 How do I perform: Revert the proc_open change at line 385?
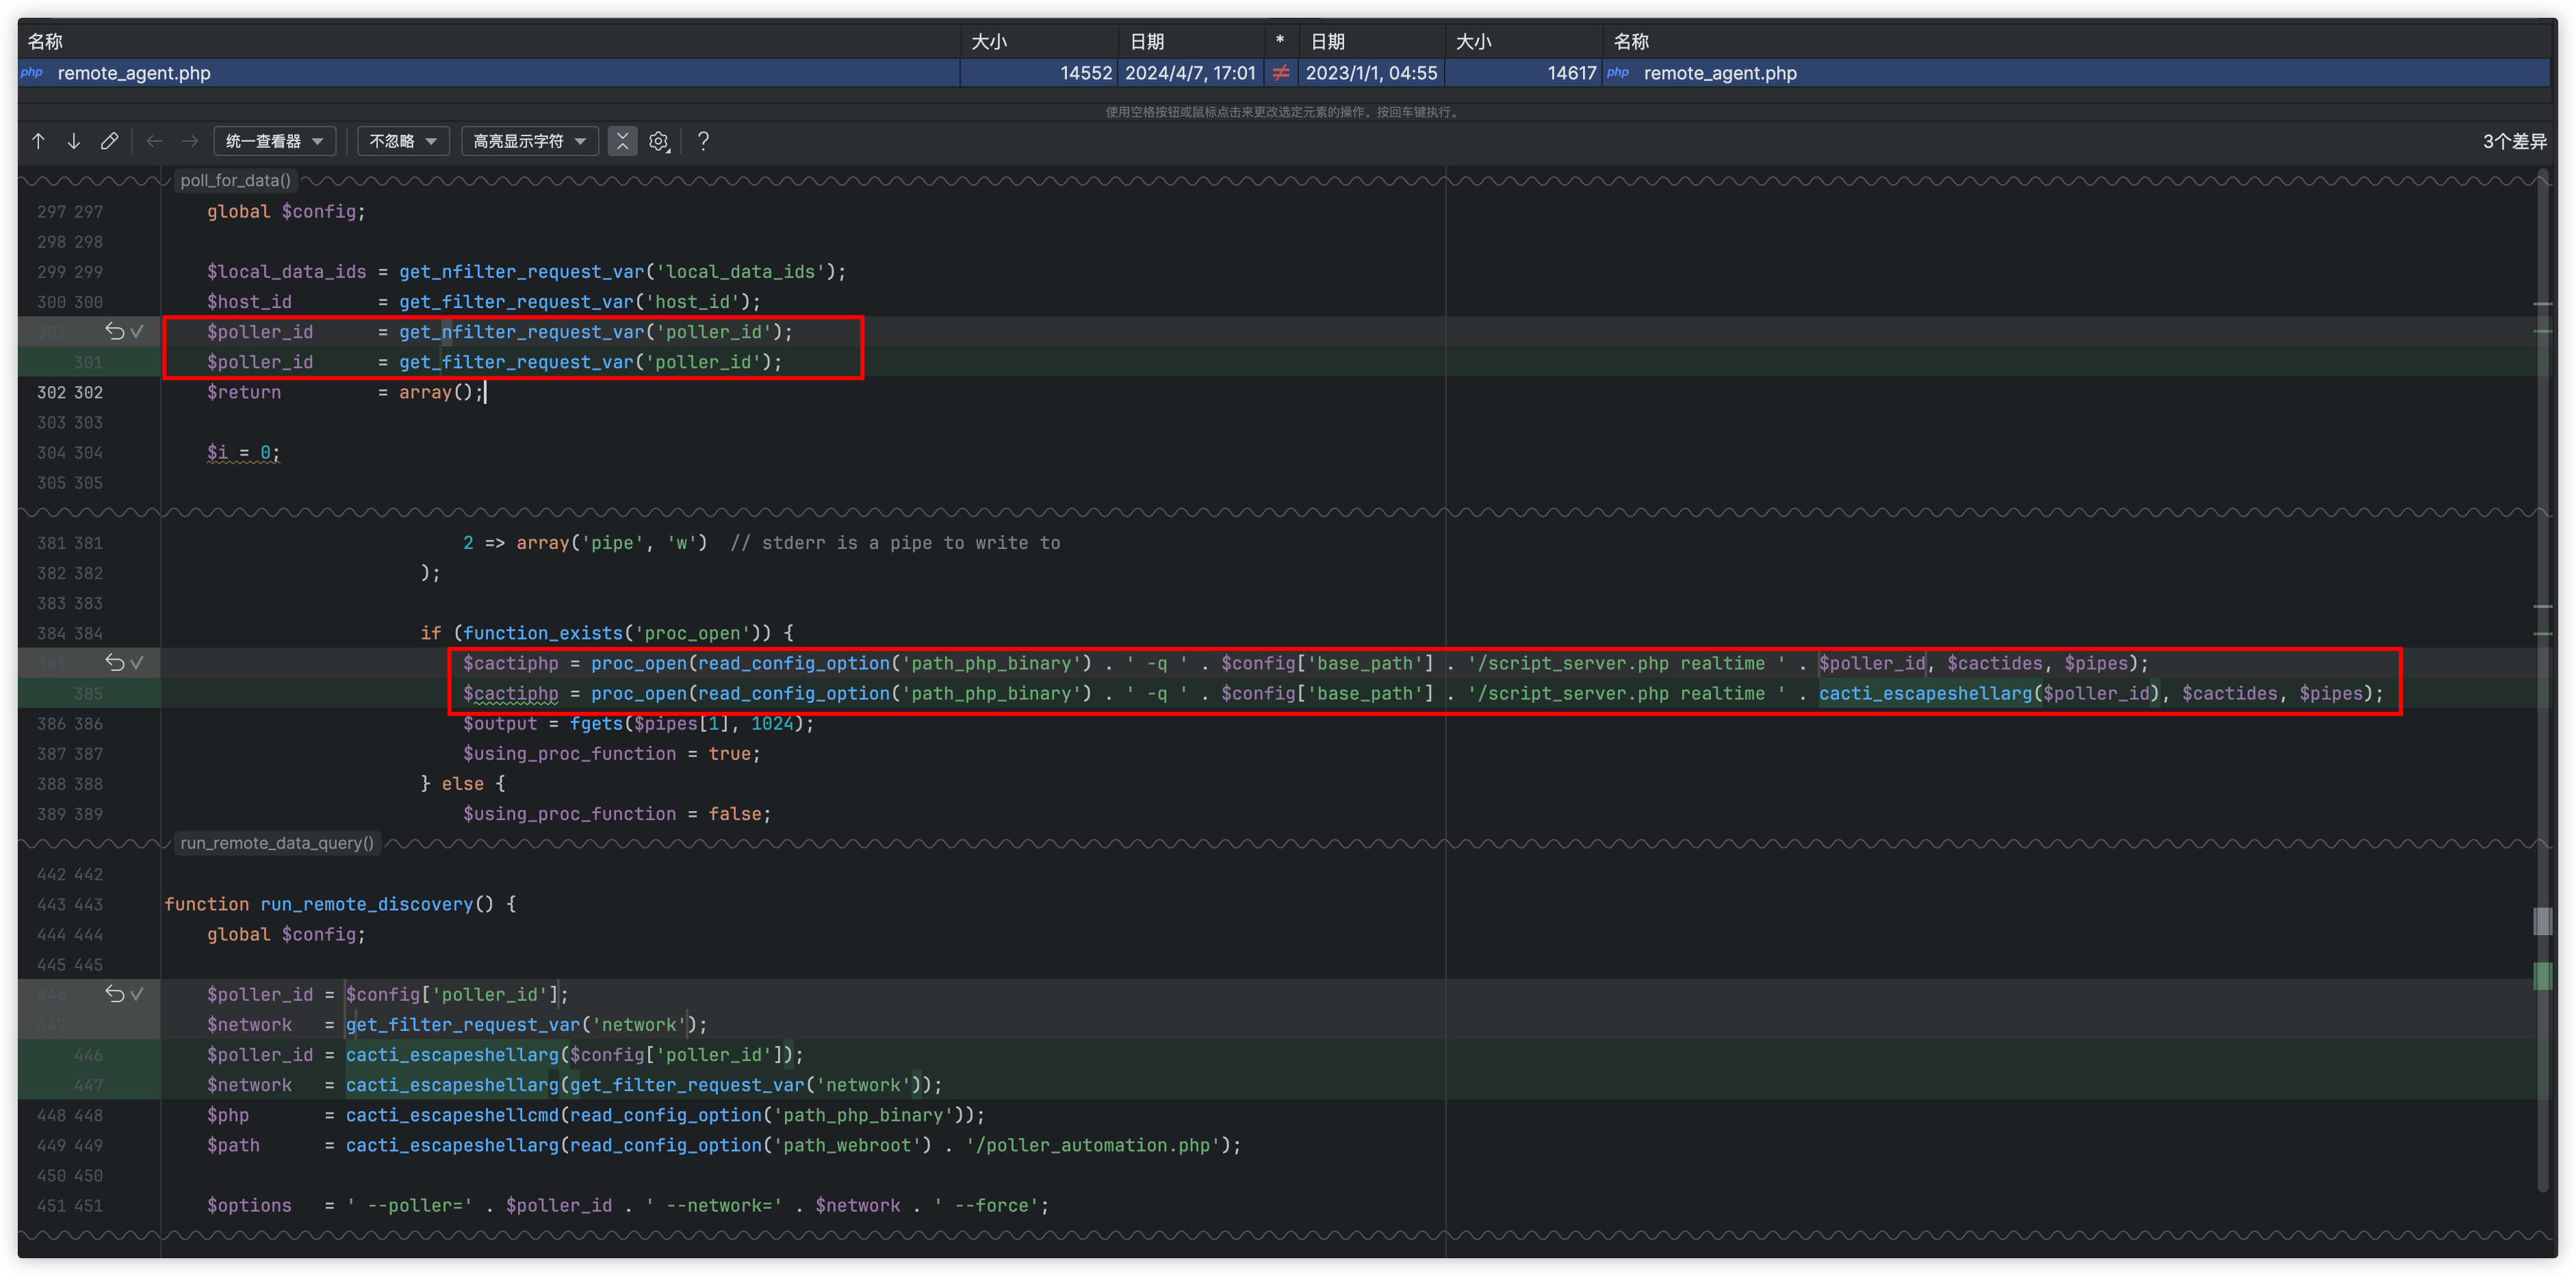tap(114, 662)
